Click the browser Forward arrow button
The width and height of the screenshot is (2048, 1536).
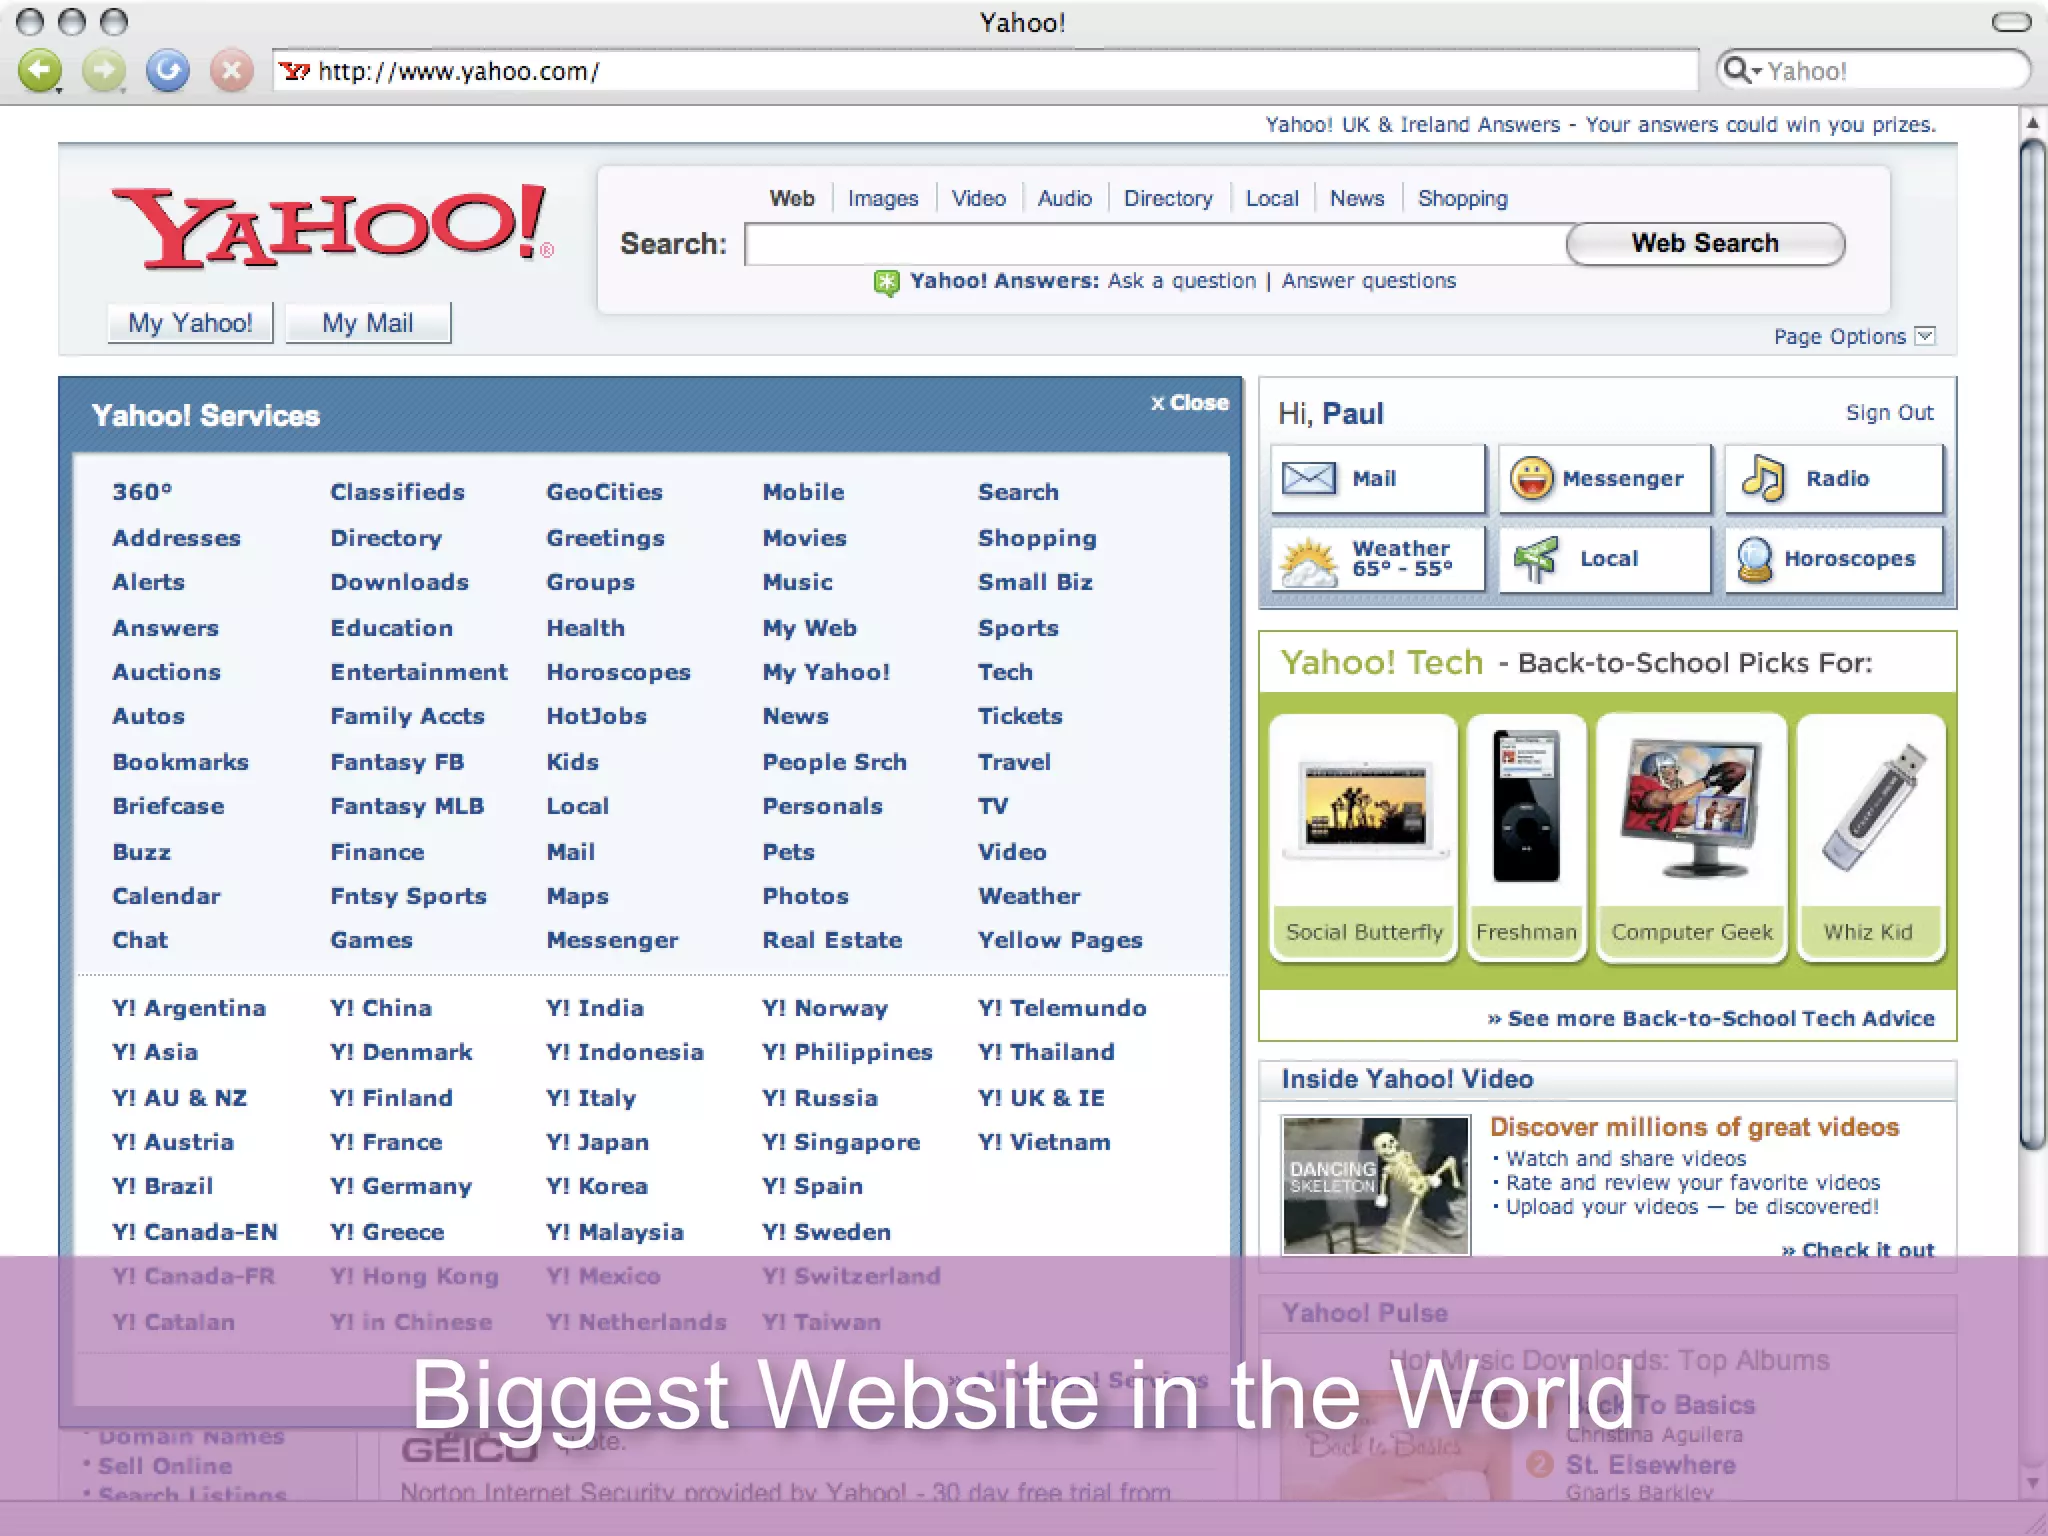(104, 71)
